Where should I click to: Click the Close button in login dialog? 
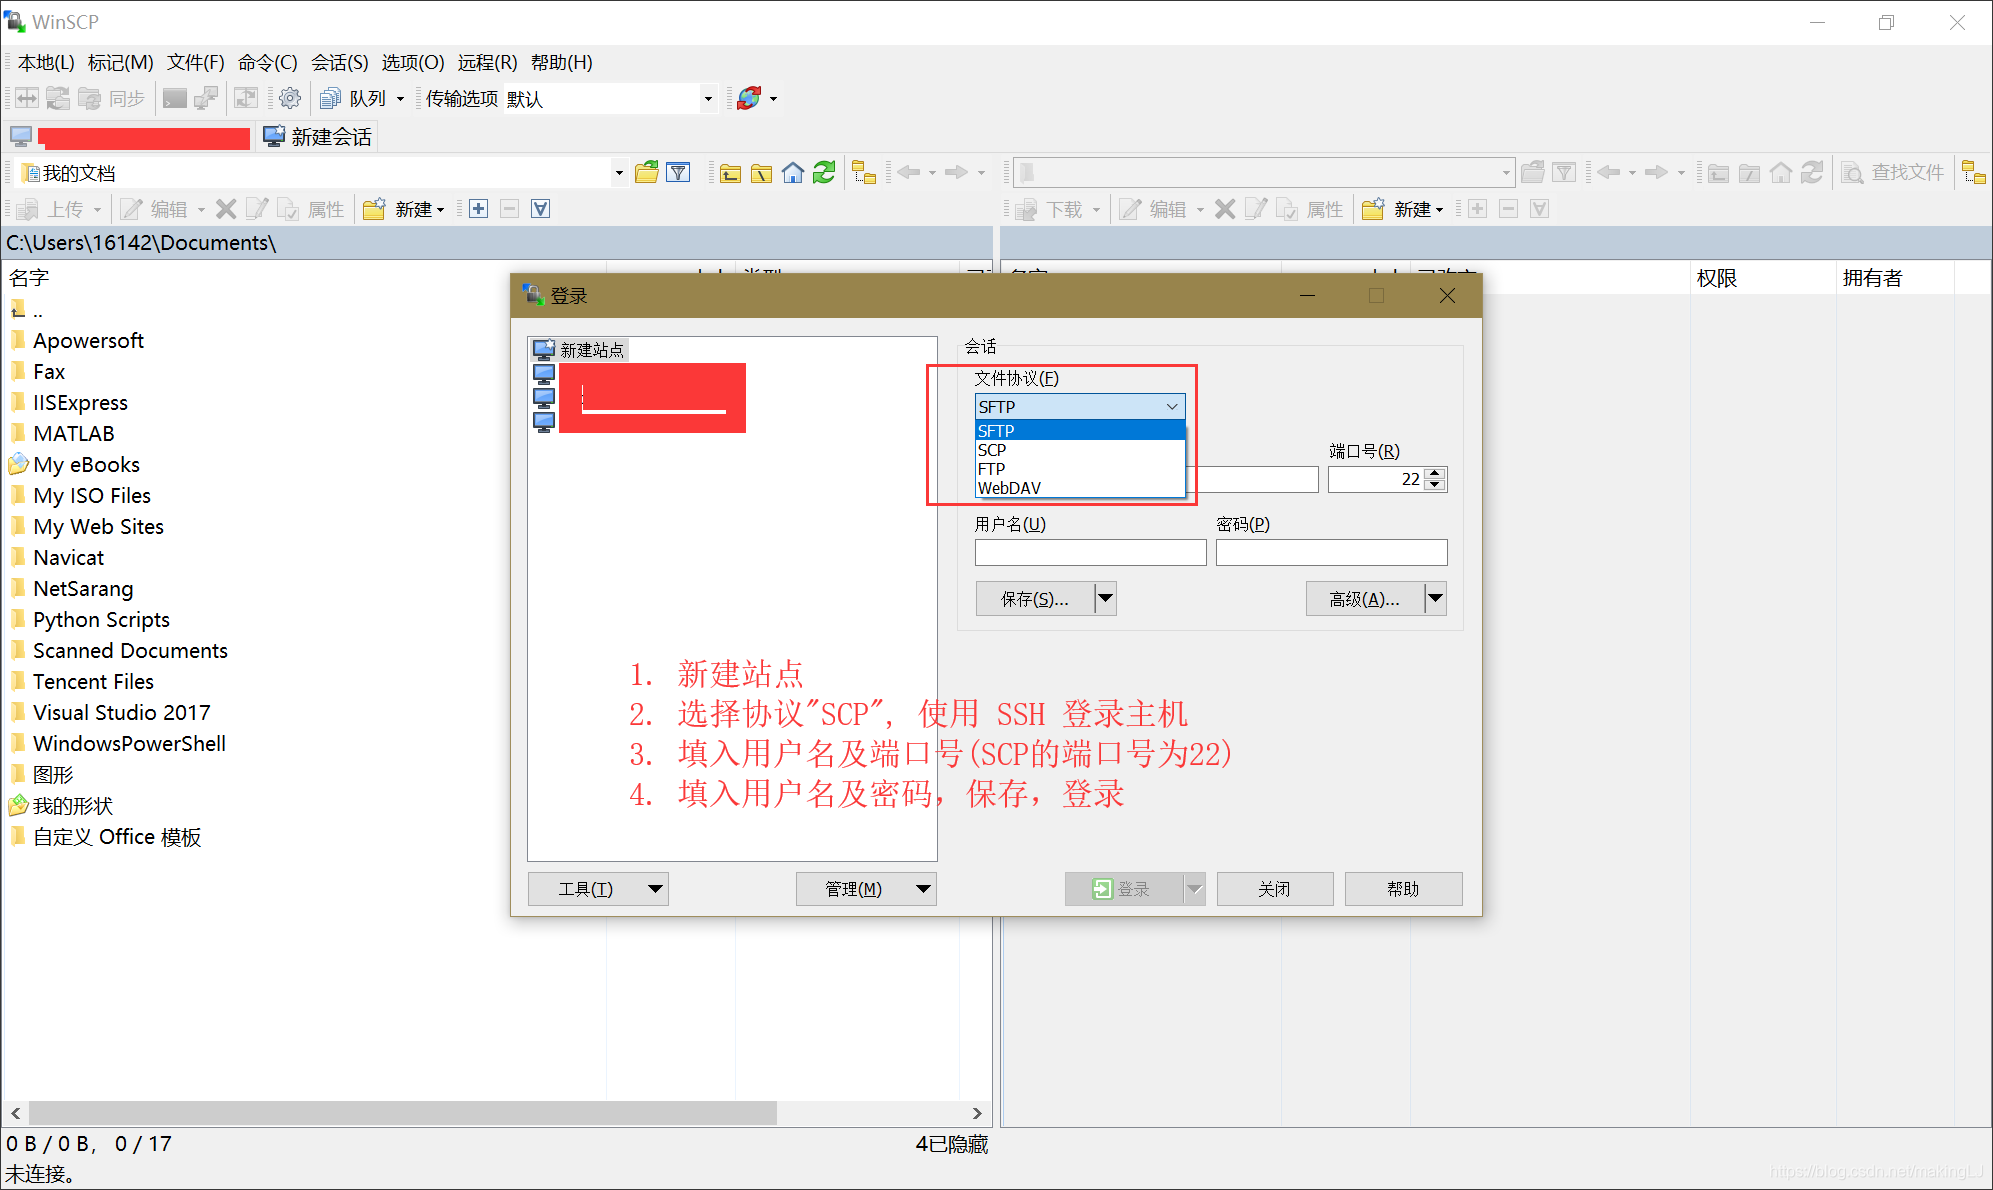[x=1274, y=888]
